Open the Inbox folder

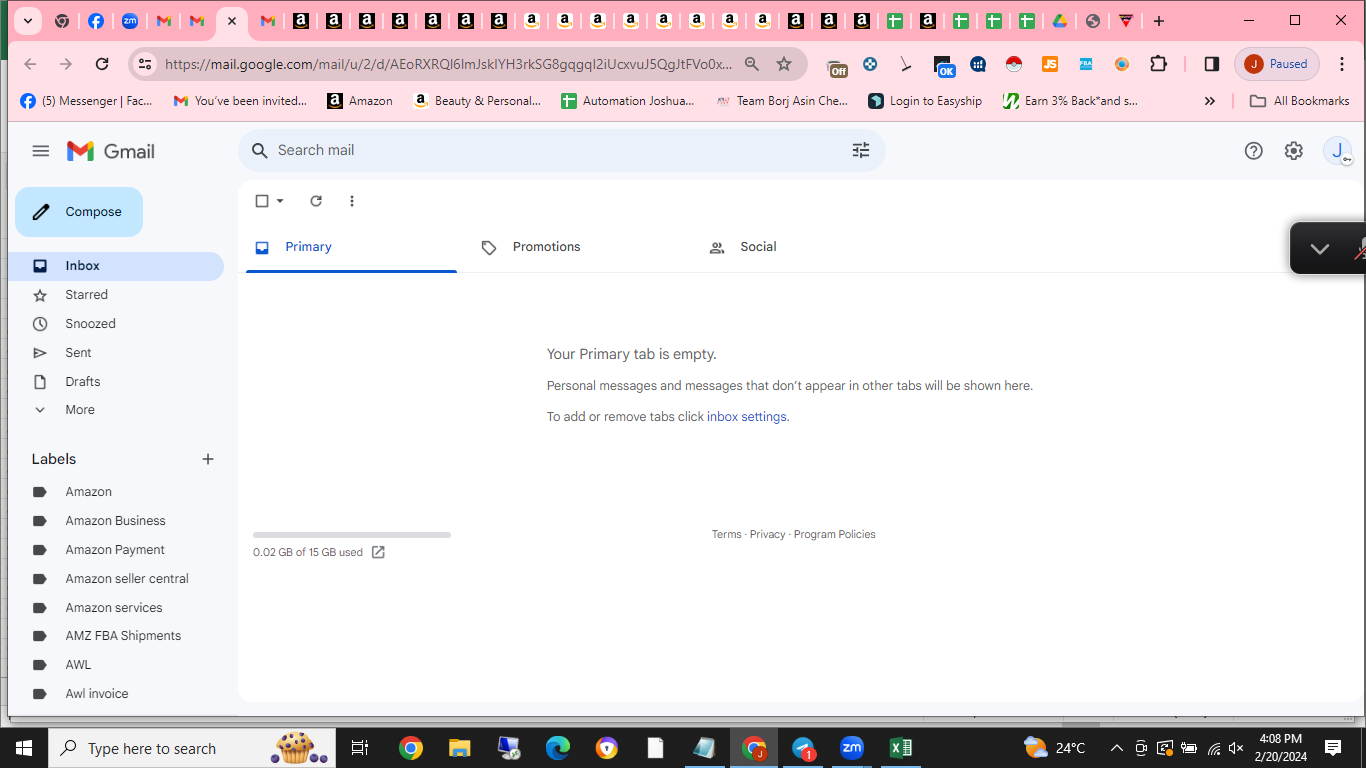pos(116,266)
